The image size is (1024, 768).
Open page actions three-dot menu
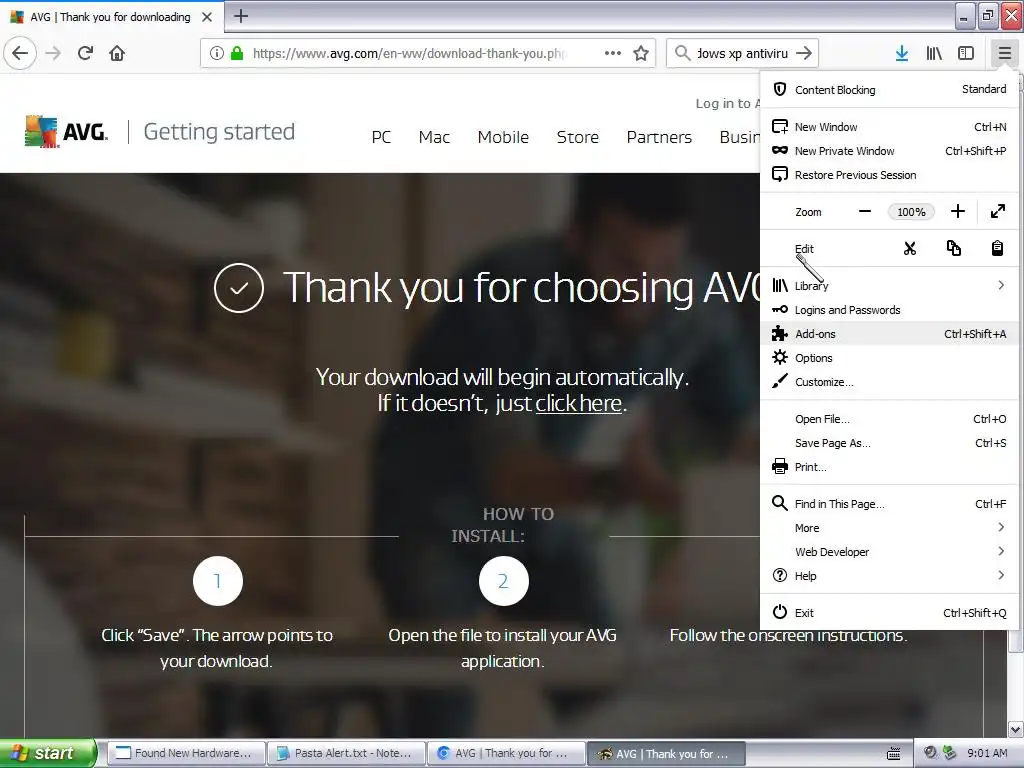click(x=613, y=53)
